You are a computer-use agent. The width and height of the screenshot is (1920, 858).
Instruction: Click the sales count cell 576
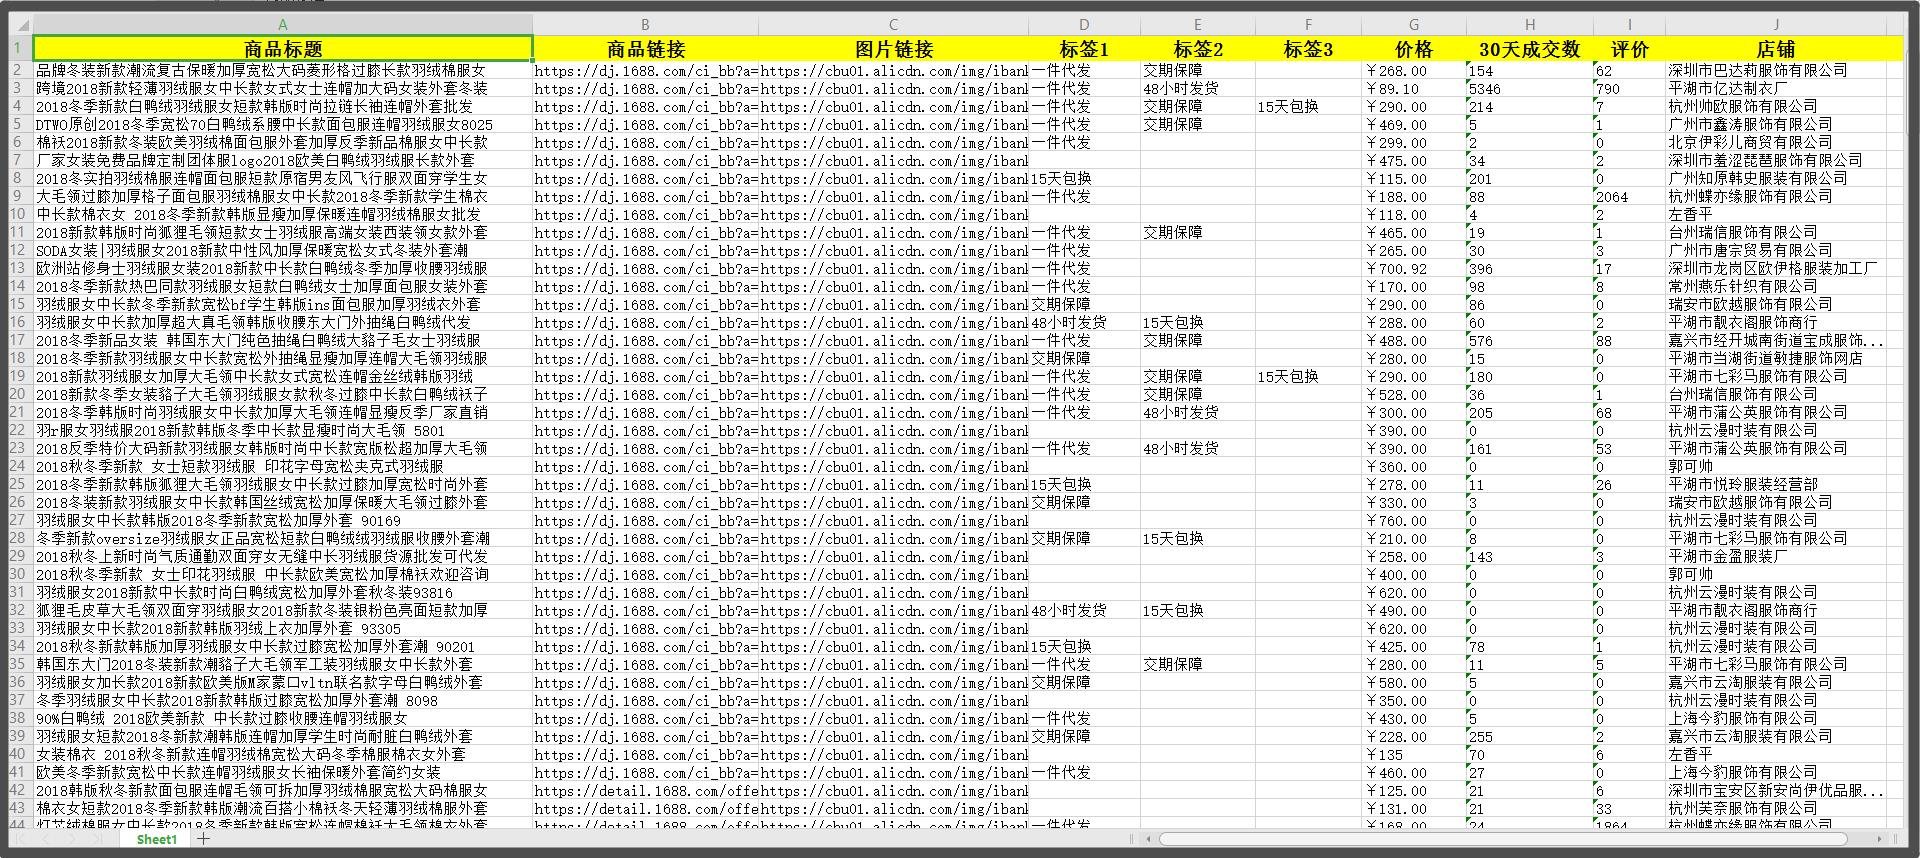pos(1529,340)
